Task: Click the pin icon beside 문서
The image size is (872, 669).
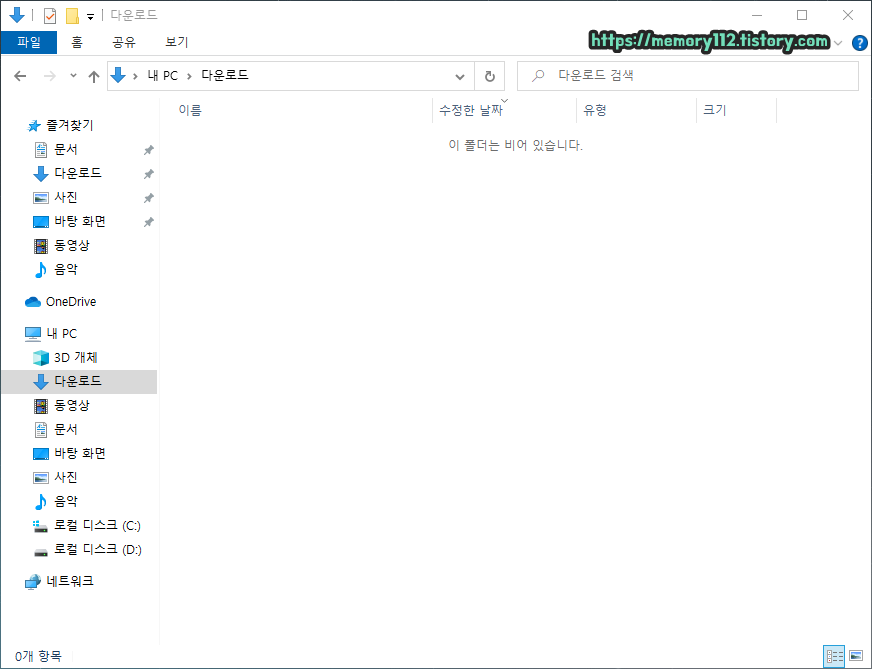Action: point(148,150)
